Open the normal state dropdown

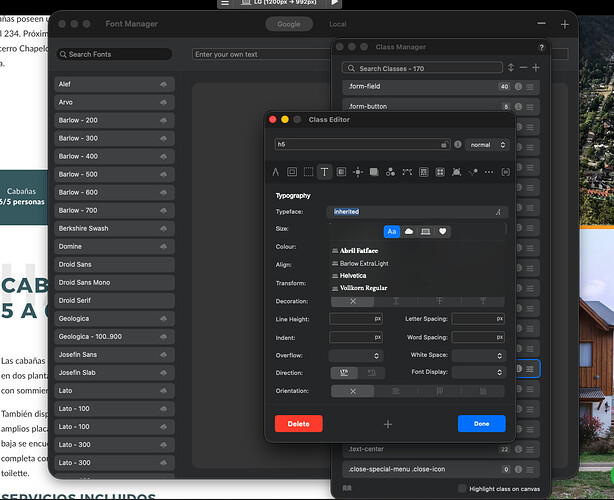click(482, 144)
